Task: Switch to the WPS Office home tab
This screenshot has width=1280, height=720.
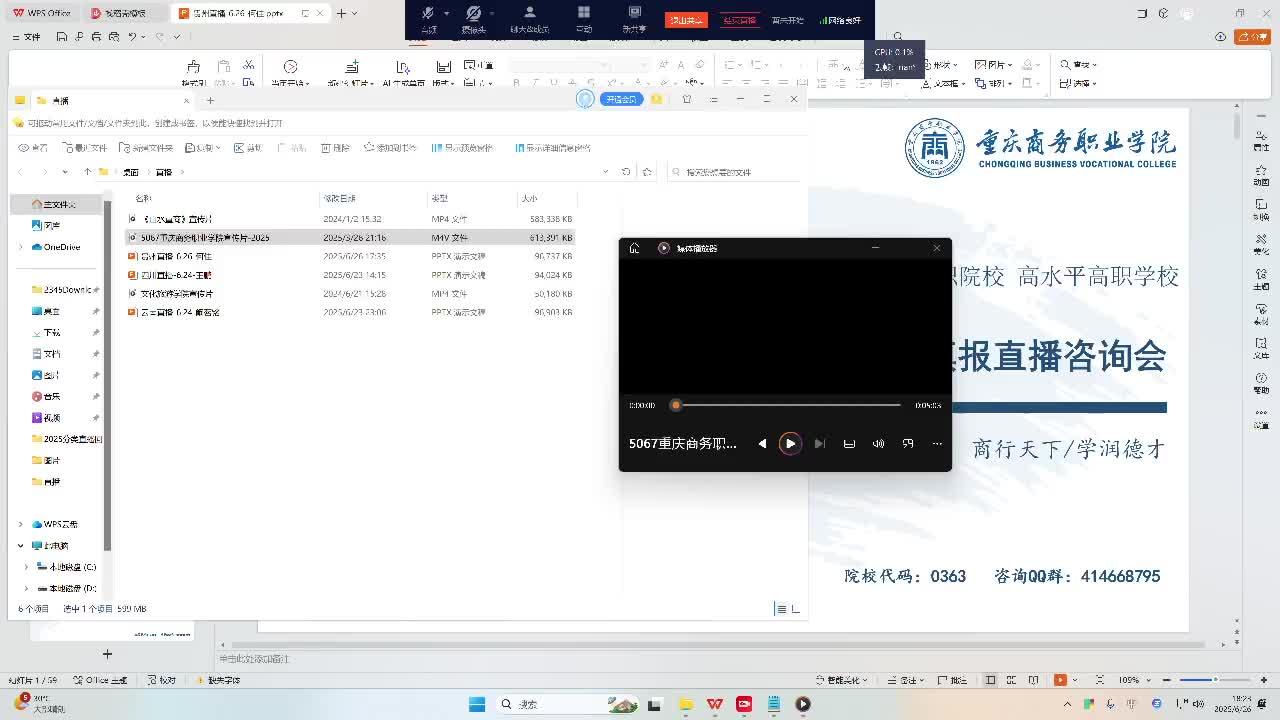Action: tap(42, 13)
